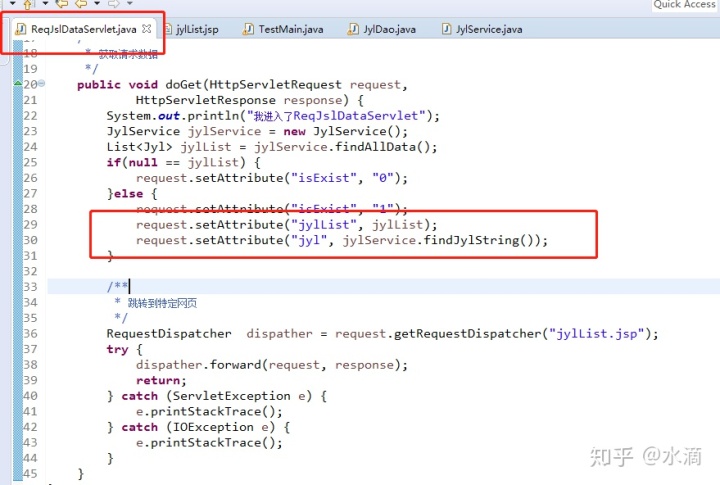Viewport: 720px width, 485px height.
Task: Click the 'try' keyword on line 37
Action: [x=118, y=350]
